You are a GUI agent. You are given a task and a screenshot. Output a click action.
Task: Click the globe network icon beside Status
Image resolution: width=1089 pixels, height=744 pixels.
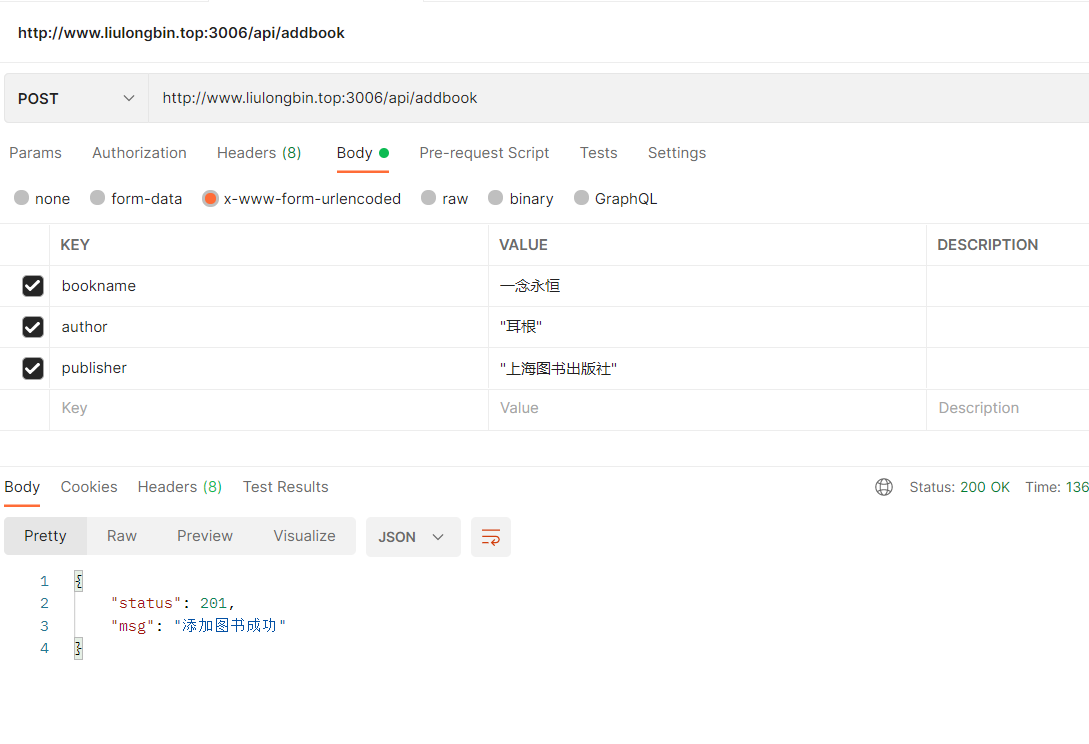(883, 487)
